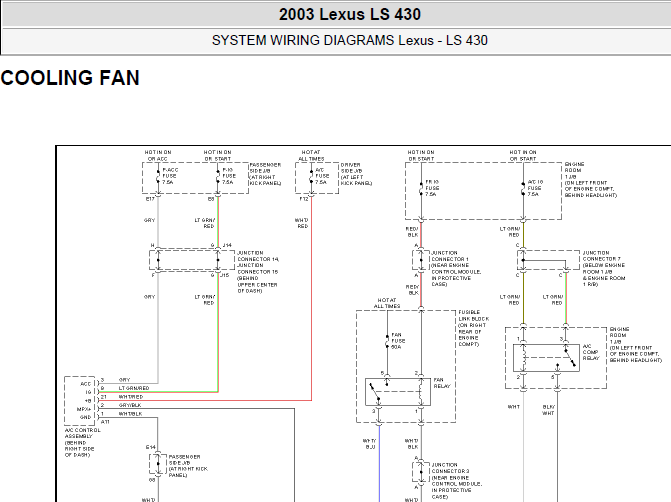The height and width of the screenshot is (502, 671).
Task: Click the "FUSIBLE LINK BLOCK" label
Action: pos(474,328)
